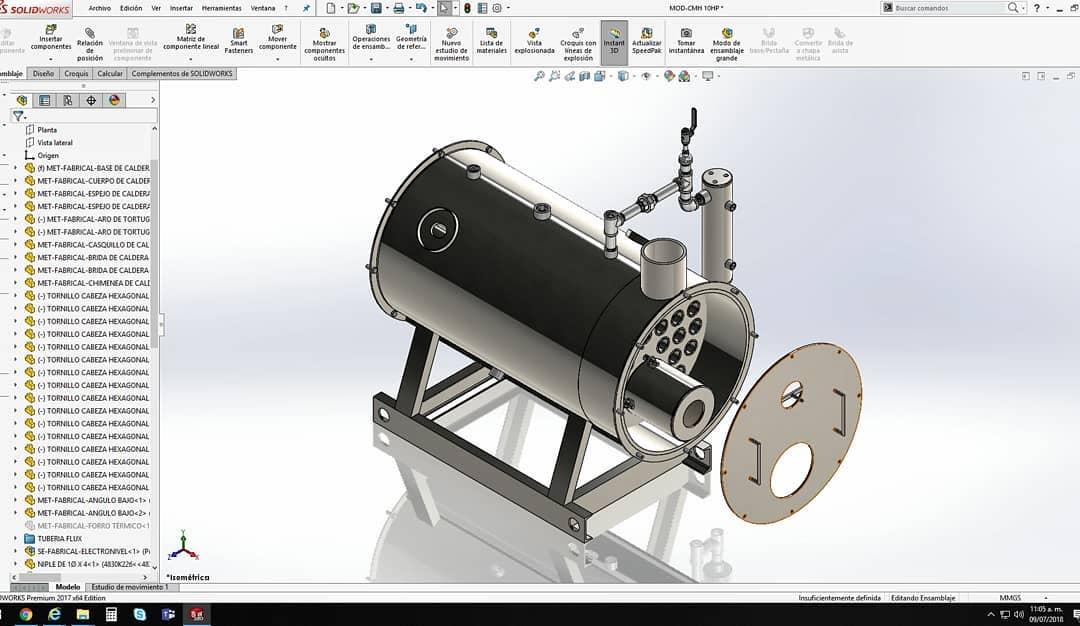1080x626 pixels.
Task: Open the Smart Fasteners tool
Action: click(x=238, y=41)
